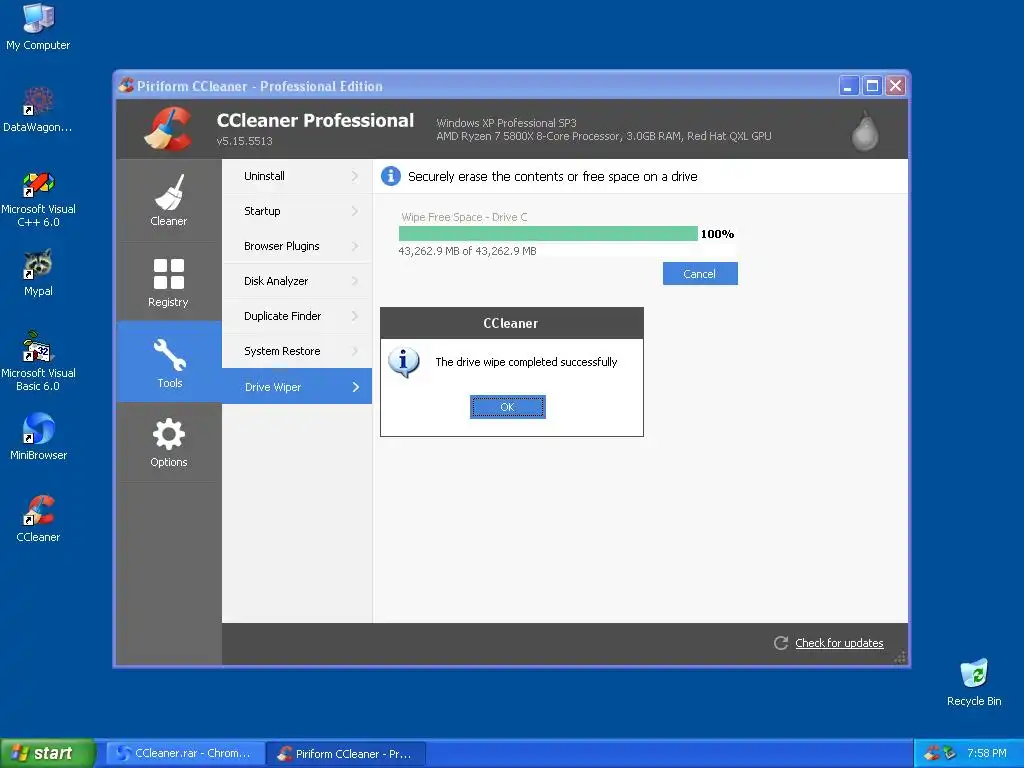Click the refresh icon beside Check for updates

pyautogui.click(x=781, y=643)
